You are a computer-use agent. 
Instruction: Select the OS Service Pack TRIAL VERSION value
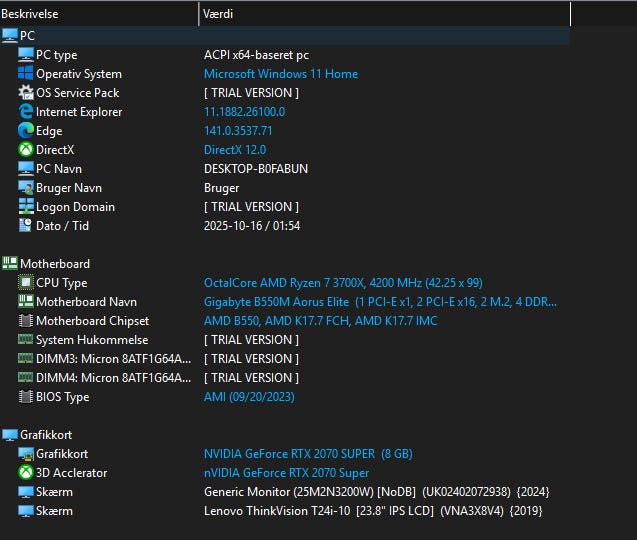pos(251,93)
